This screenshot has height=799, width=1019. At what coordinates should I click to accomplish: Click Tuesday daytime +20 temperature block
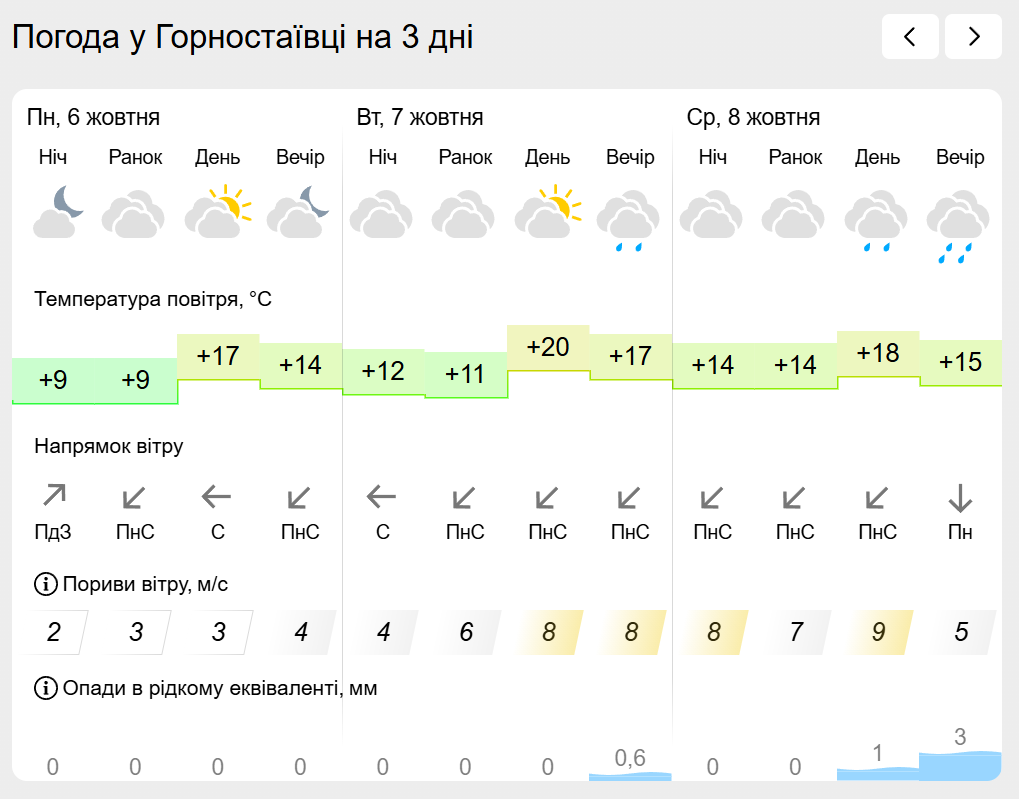pyautogui.click(x=548, y=348)
